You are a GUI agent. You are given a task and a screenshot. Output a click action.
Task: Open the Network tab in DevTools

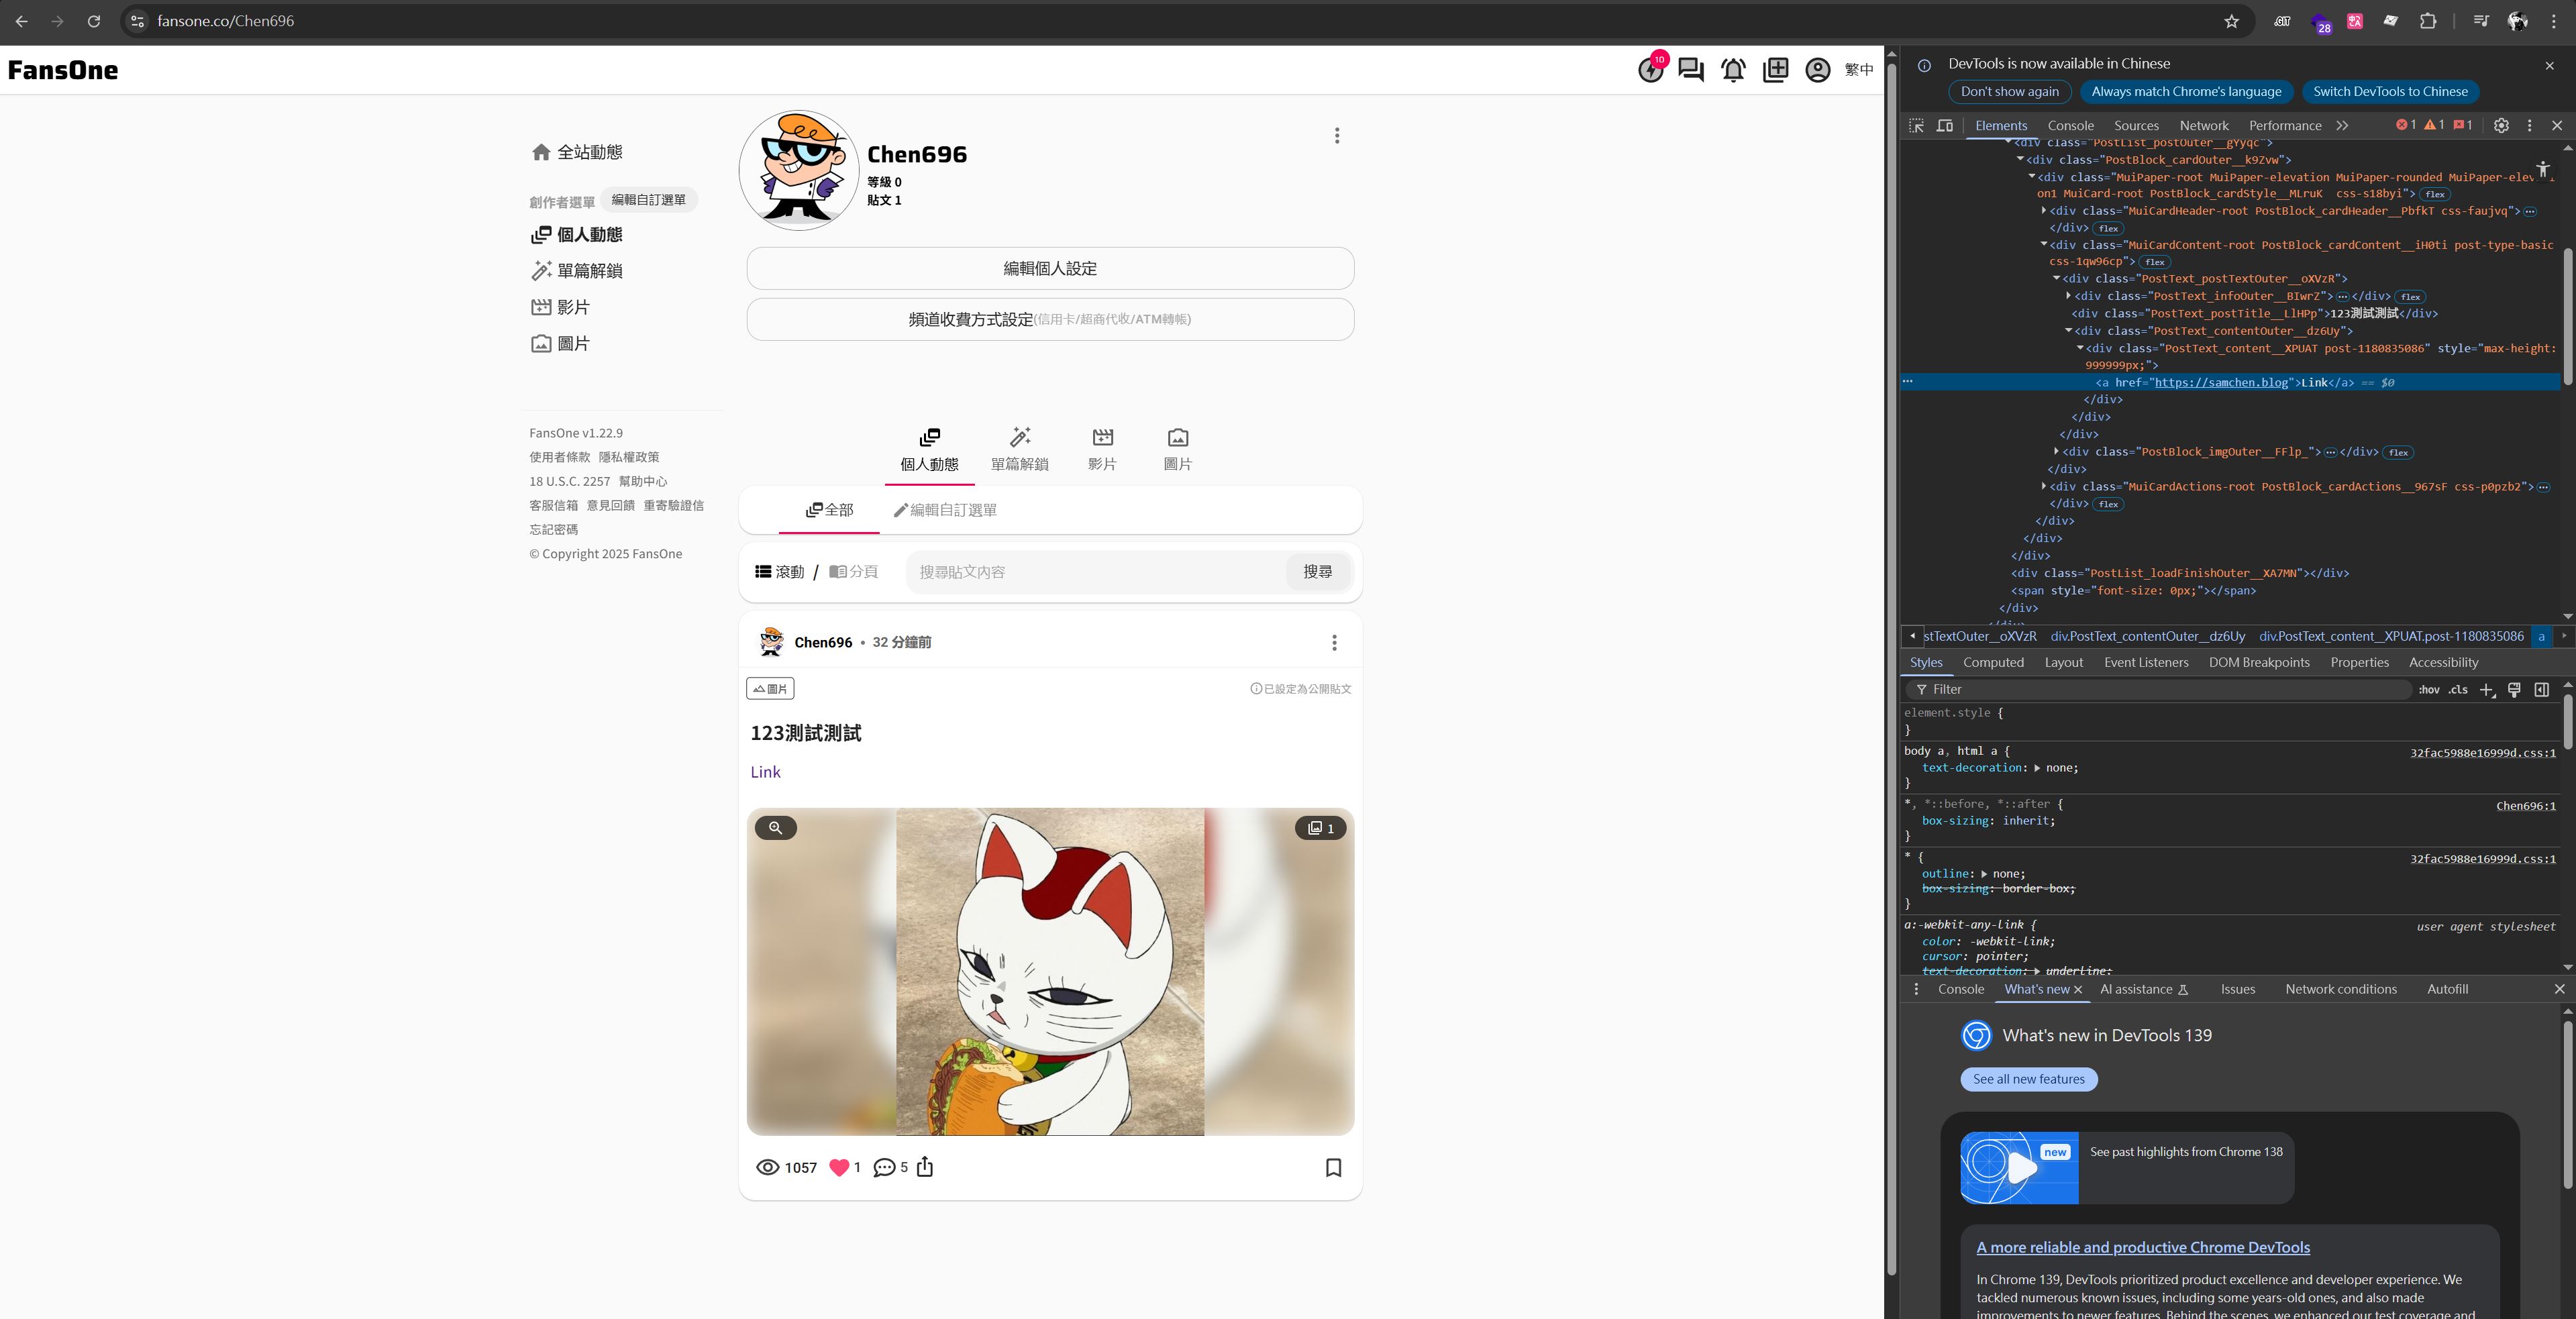click(x=2204, y=126)
